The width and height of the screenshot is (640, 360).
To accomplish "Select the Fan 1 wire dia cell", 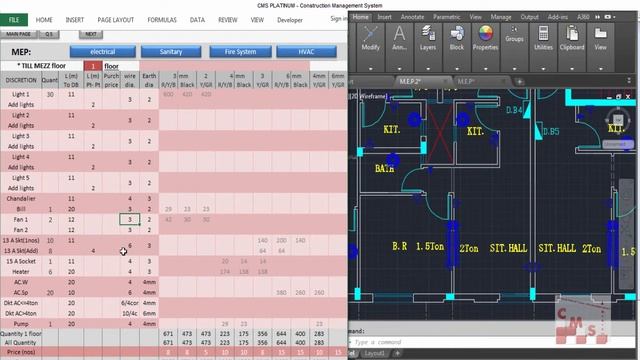I will [x=130, y=219].
